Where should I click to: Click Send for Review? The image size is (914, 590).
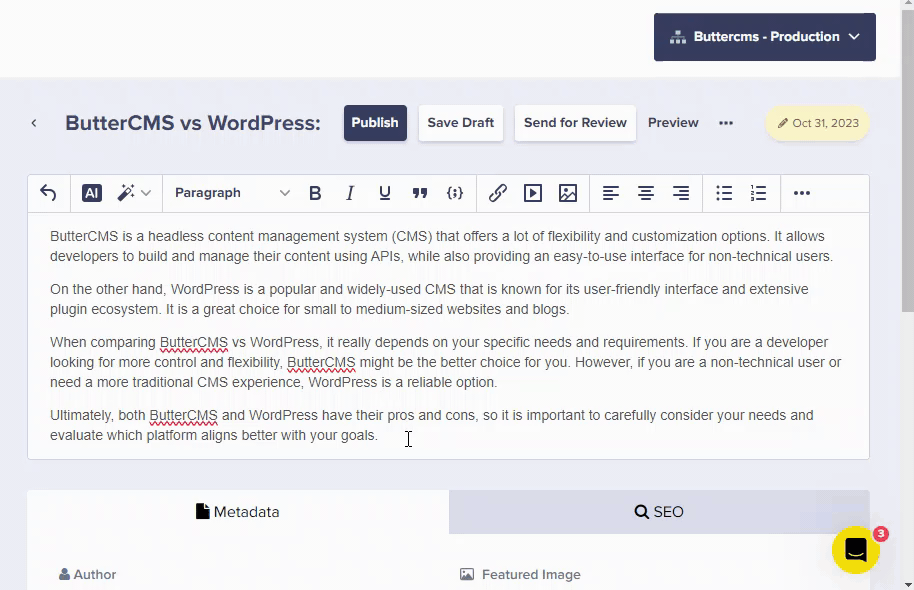coord(575,123)
